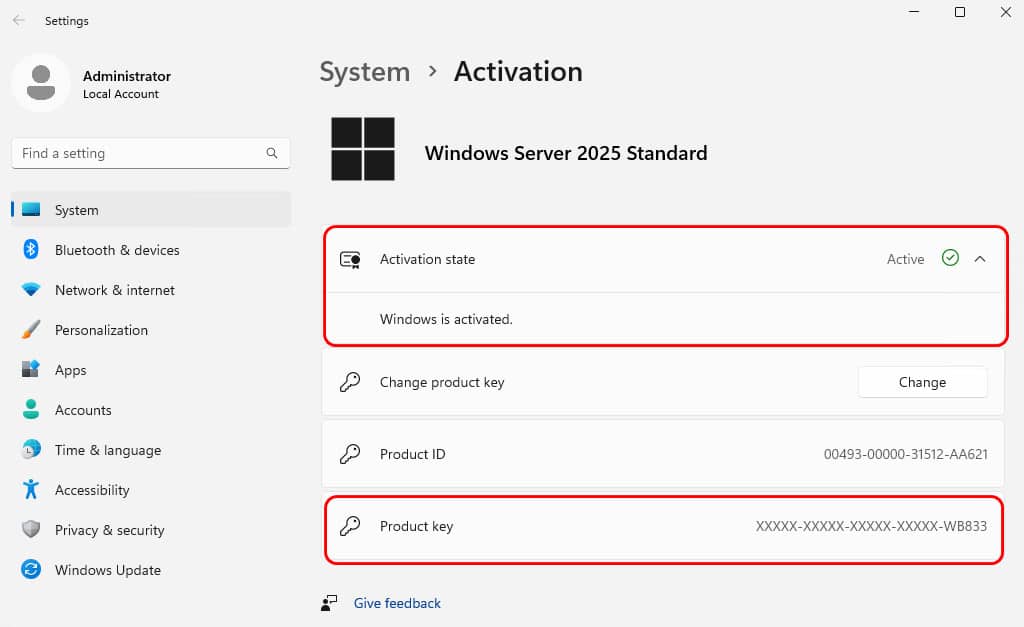1024x627 pixels.
Task: Focus the Find a setting search box
Action: pos(151,153)
